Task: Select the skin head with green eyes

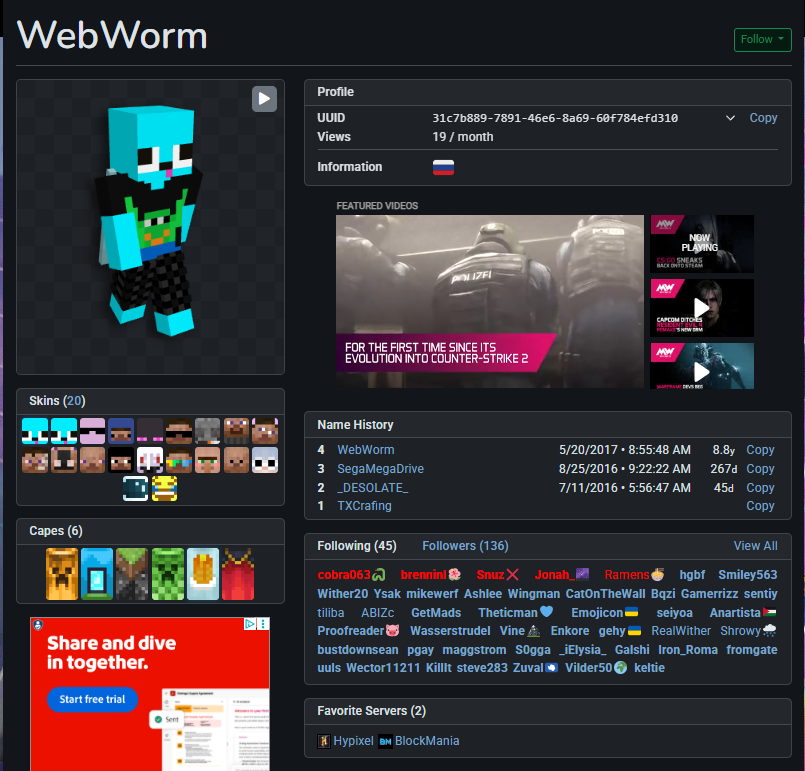Action: (x=207, y=459)
